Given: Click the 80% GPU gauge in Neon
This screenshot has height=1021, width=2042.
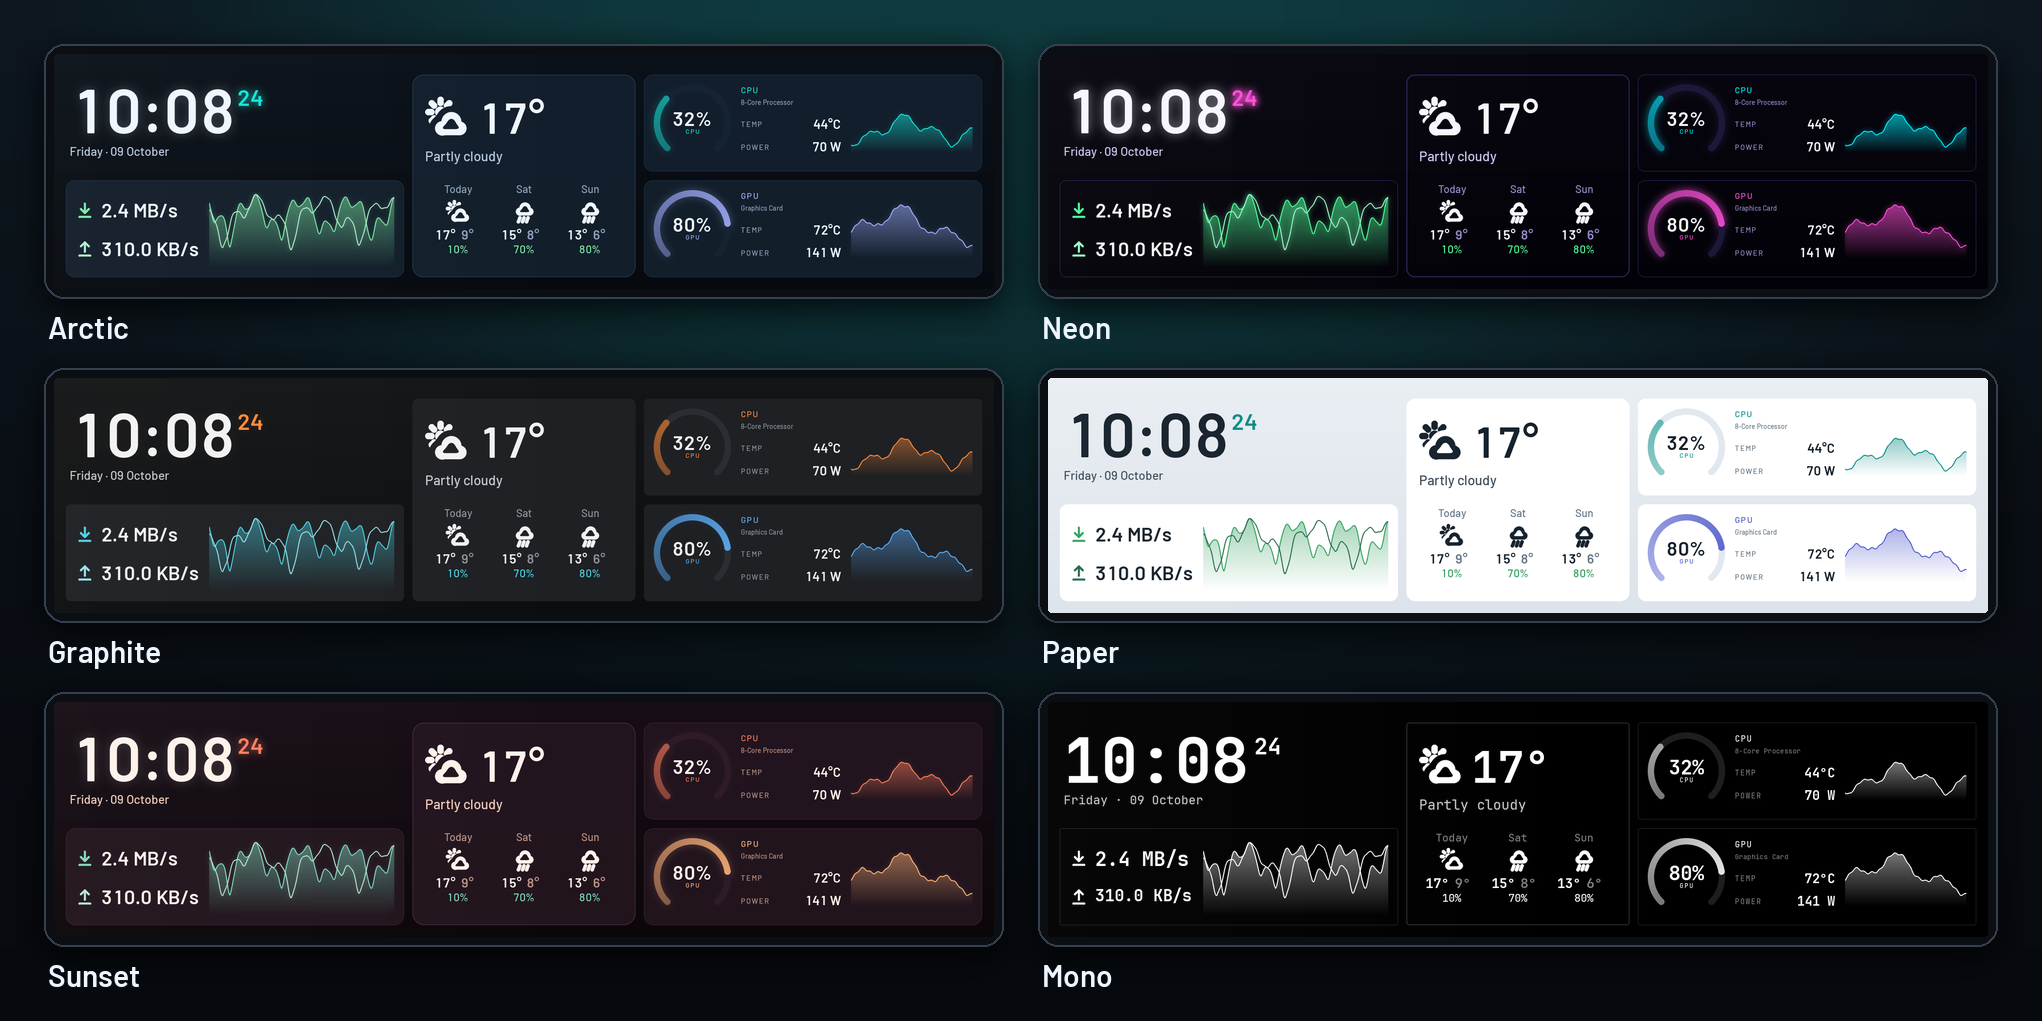Looking at the screenshot, I should 1686,229.
